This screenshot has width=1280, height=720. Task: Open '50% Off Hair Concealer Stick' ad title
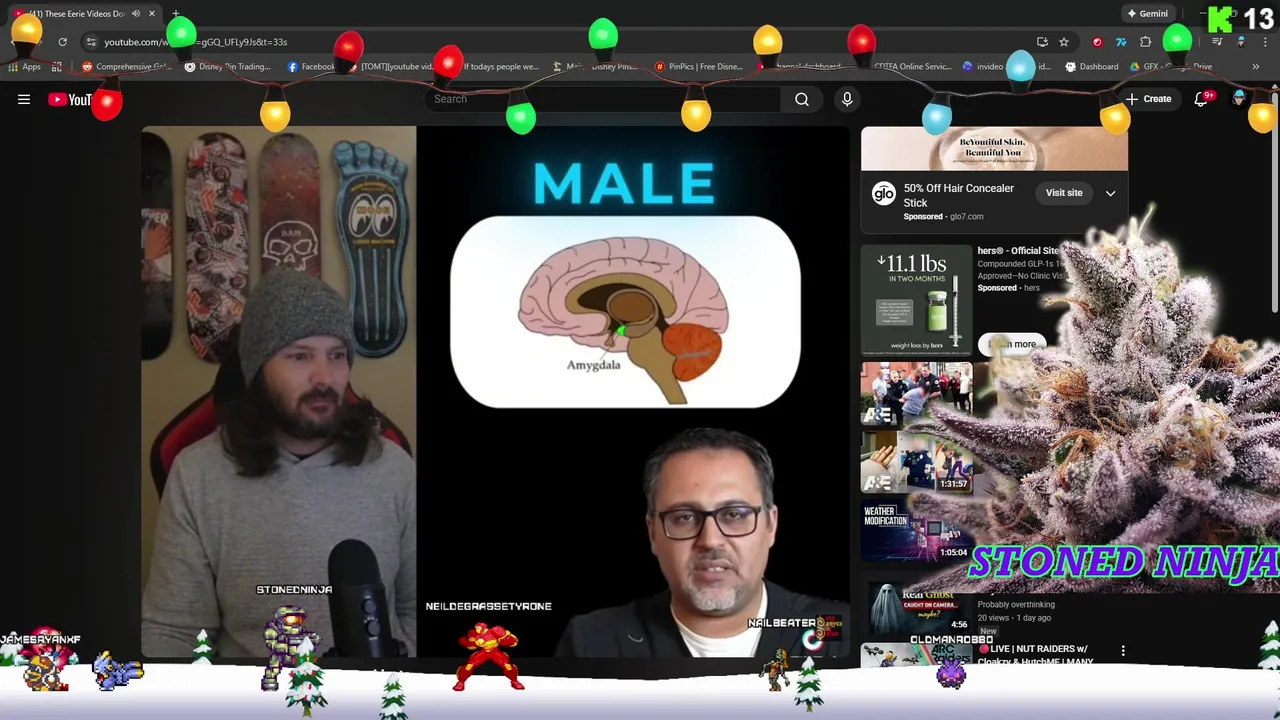pyautogui.click(x=958, y=195)
